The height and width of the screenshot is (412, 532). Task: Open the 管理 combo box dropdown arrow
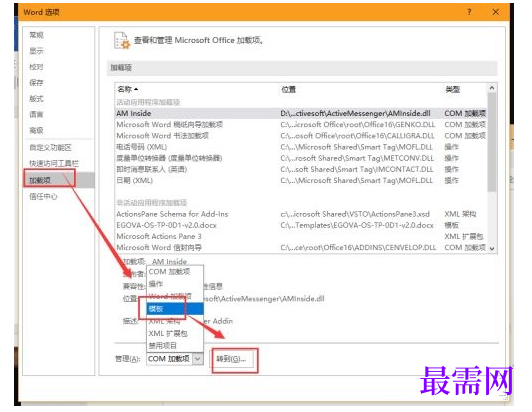[198, 359]
